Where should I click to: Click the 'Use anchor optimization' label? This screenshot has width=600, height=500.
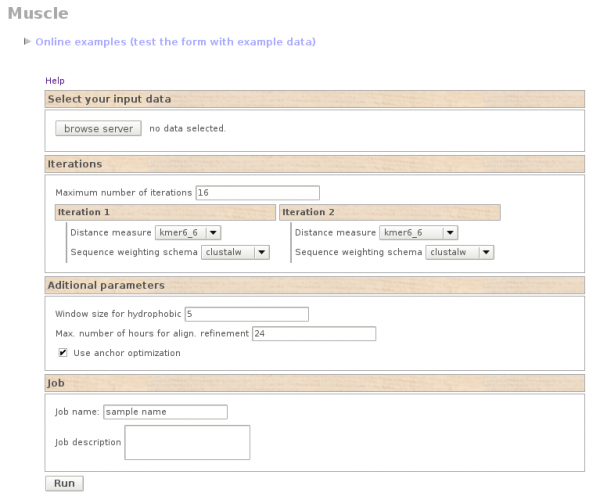click(x=127, y=353)
